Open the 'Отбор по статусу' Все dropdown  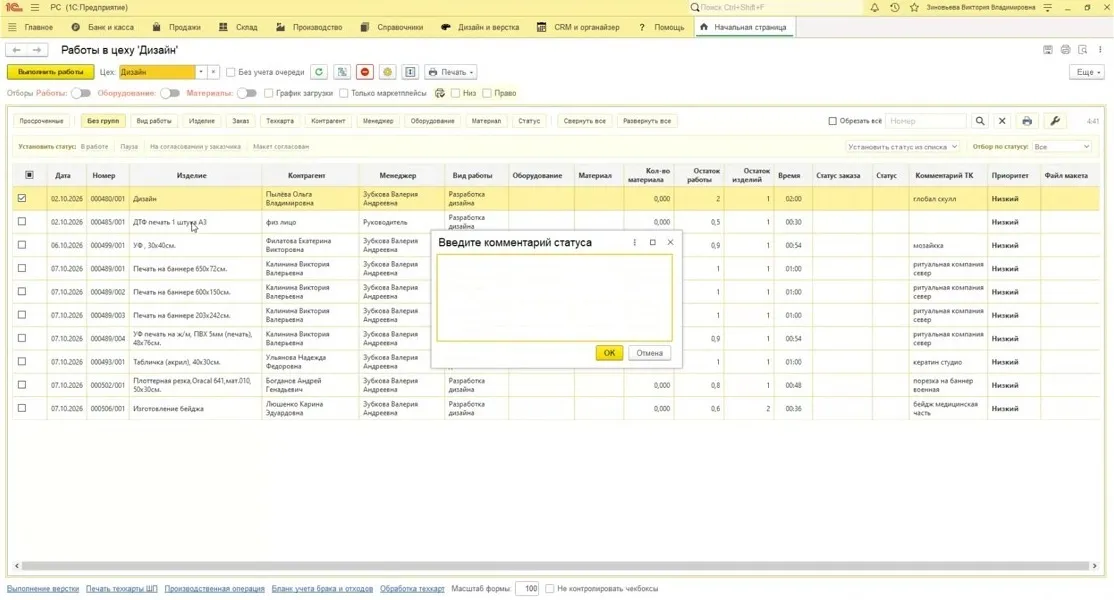tap(1061, 146)
